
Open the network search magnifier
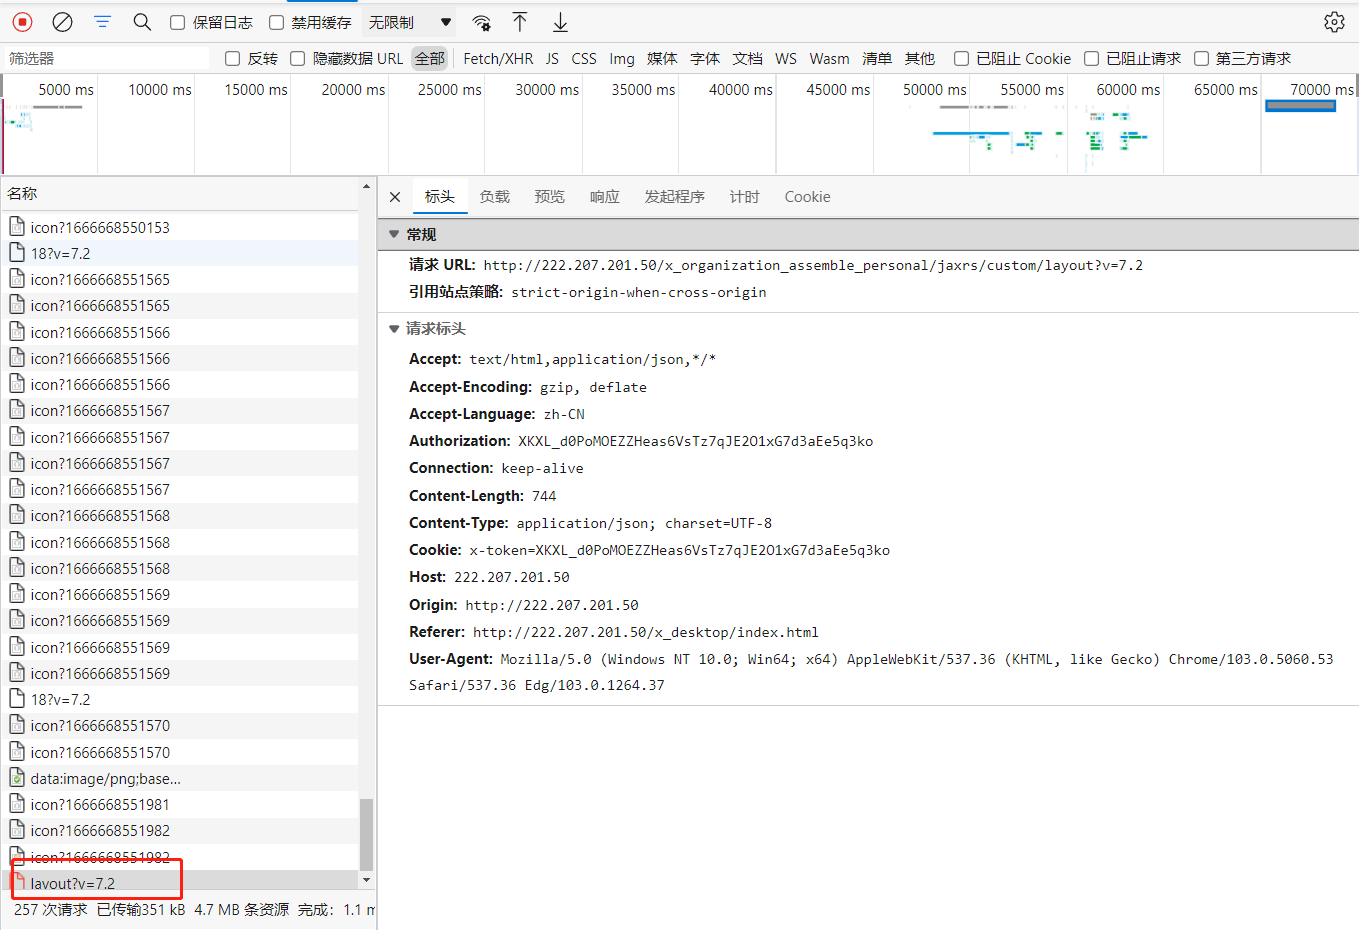click(142, 22)
